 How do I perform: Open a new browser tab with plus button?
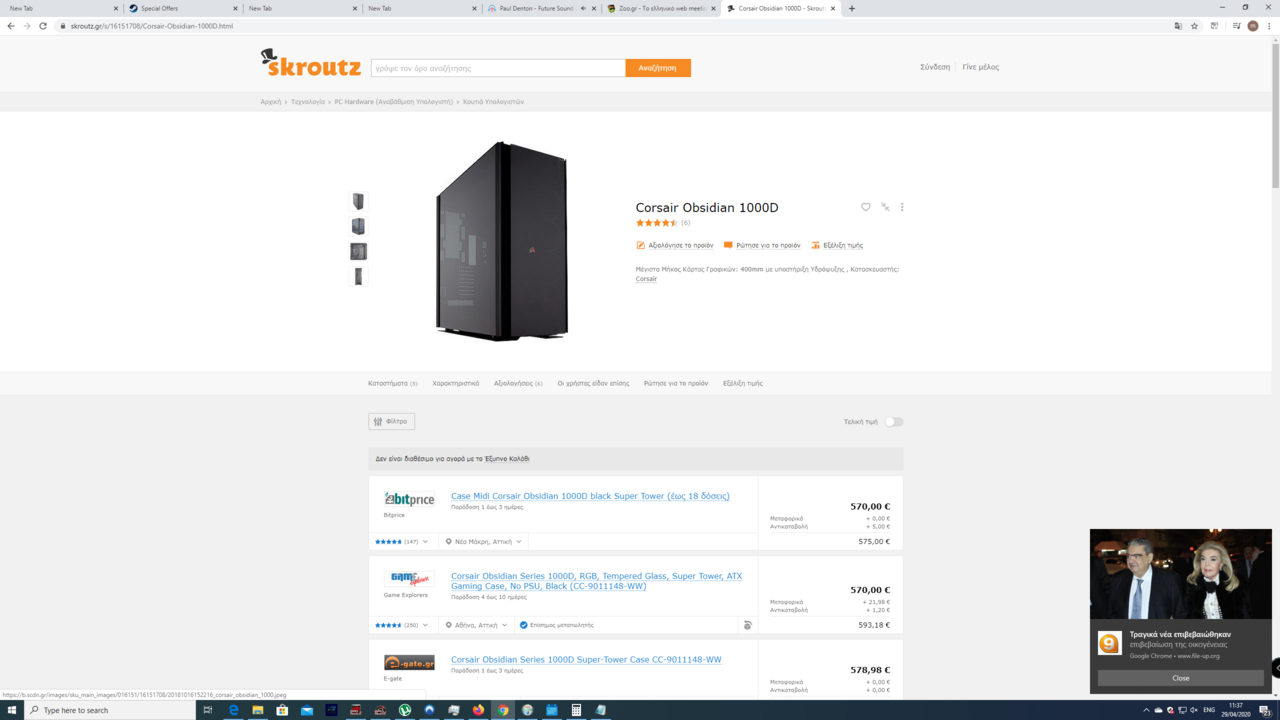852,8
